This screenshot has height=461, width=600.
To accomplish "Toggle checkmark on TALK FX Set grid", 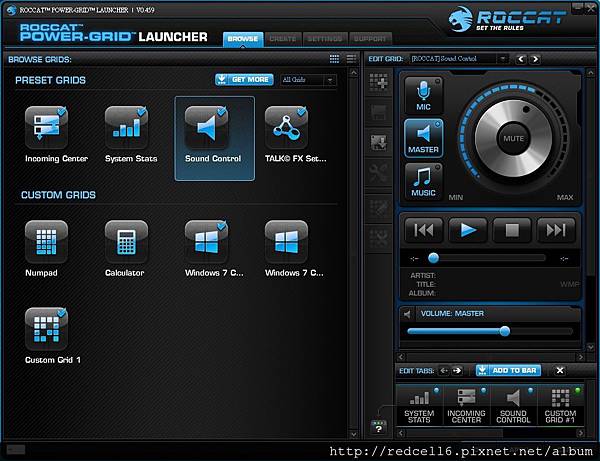I will click(302, 111).
